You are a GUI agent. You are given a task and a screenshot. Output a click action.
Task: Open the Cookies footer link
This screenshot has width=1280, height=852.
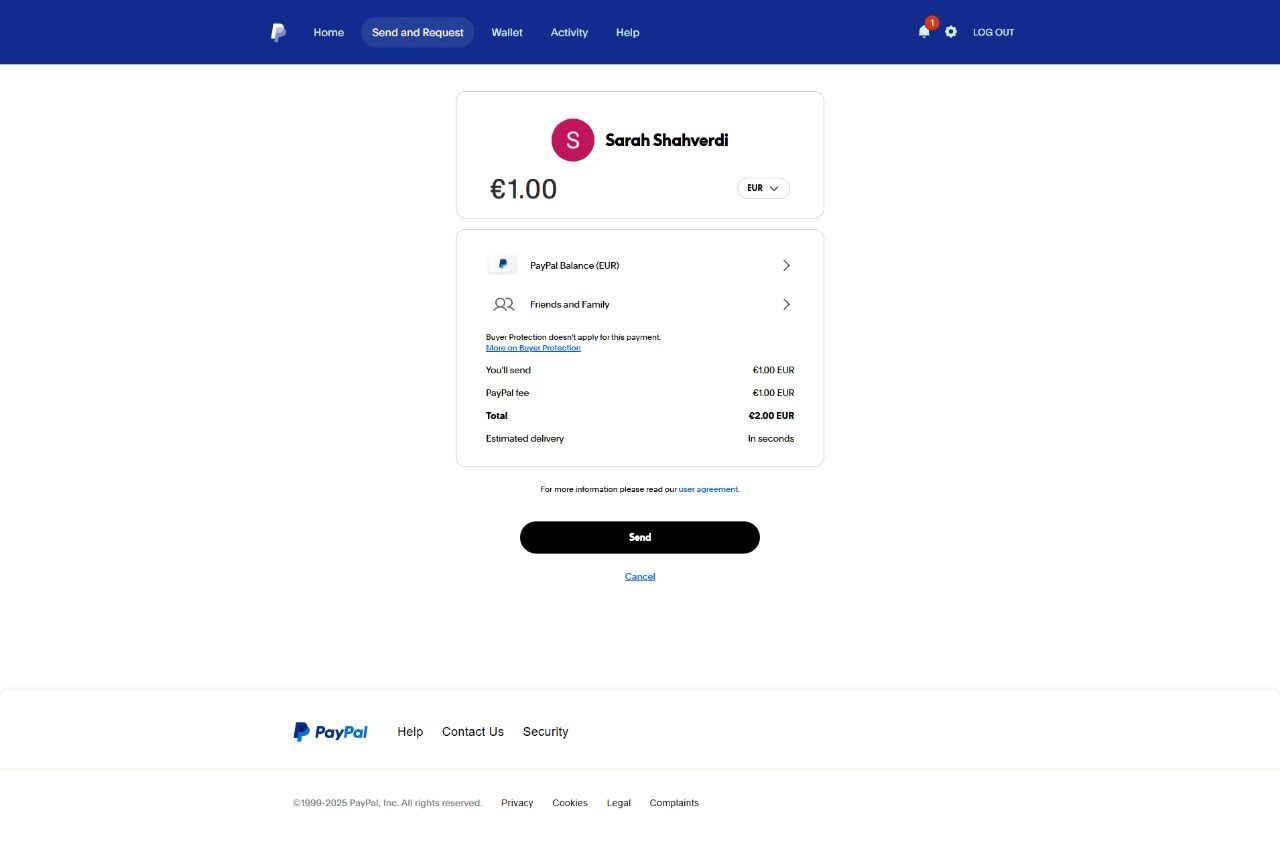(570, 803)
